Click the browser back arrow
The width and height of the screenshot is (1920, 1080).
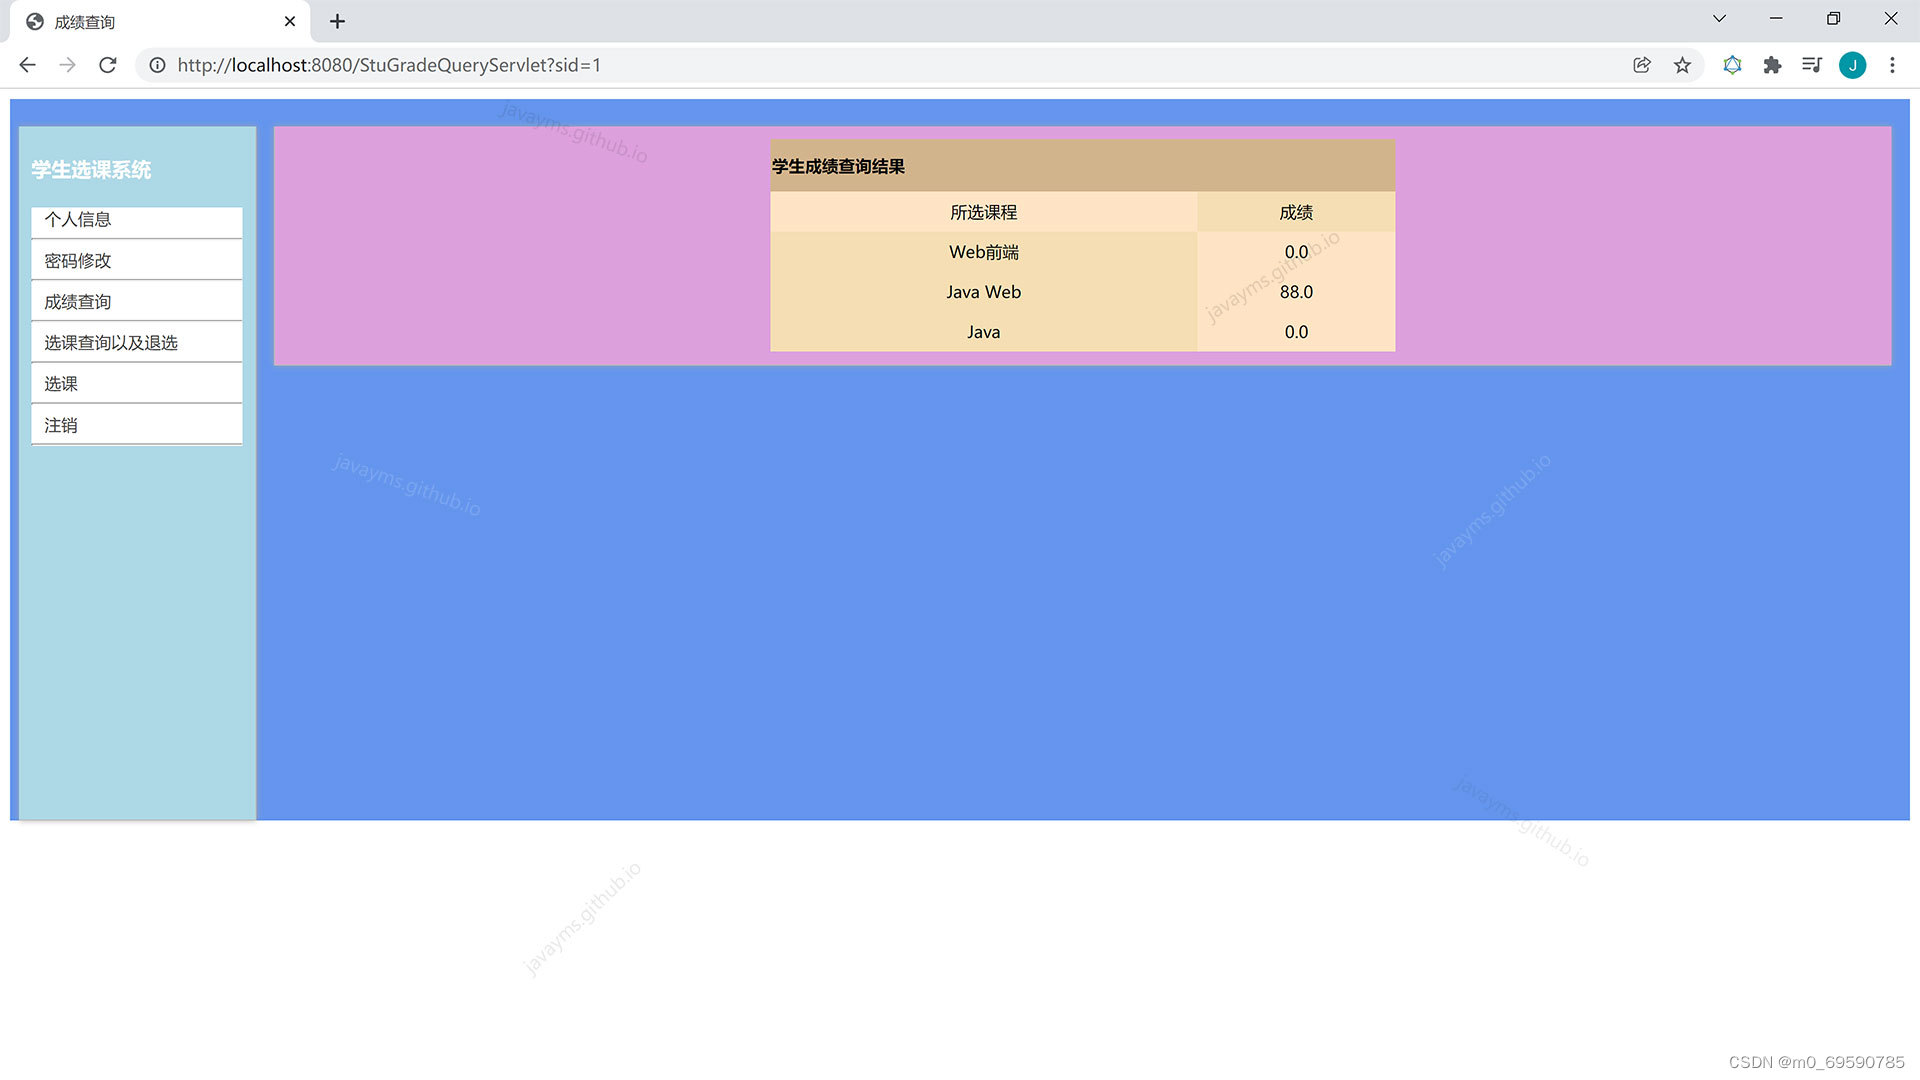(x=27, y=65)
